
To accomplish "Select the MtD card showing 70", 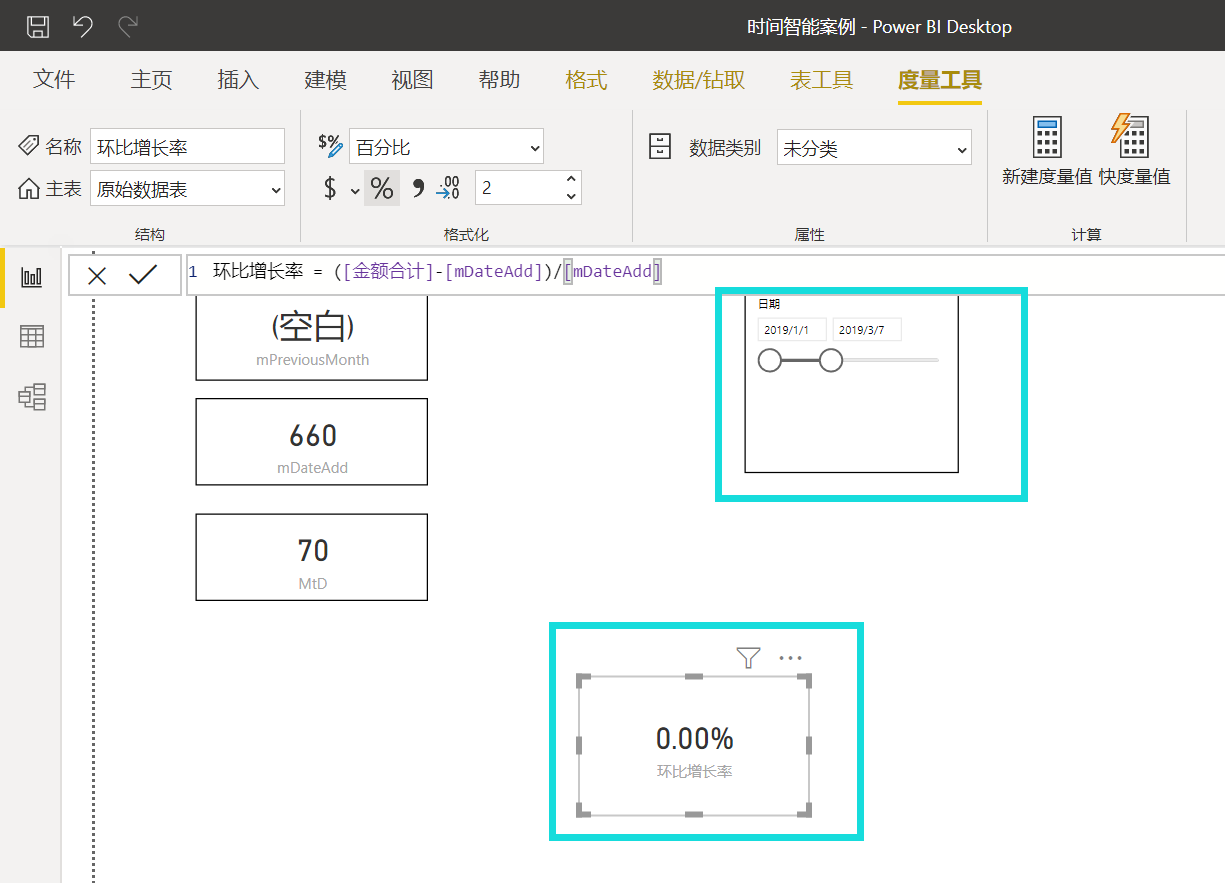I will [312, 557].
